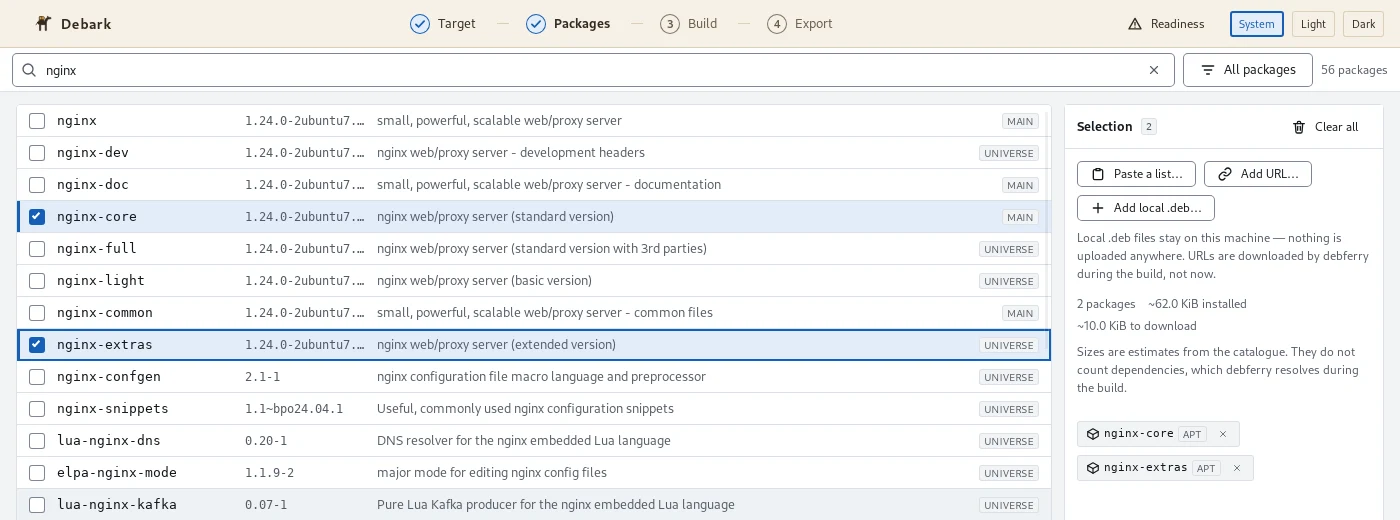The image size is (1400, 520).
Task: Click the Selection count badge 2
Action: pyautogui.click(x=1149, y=127)
